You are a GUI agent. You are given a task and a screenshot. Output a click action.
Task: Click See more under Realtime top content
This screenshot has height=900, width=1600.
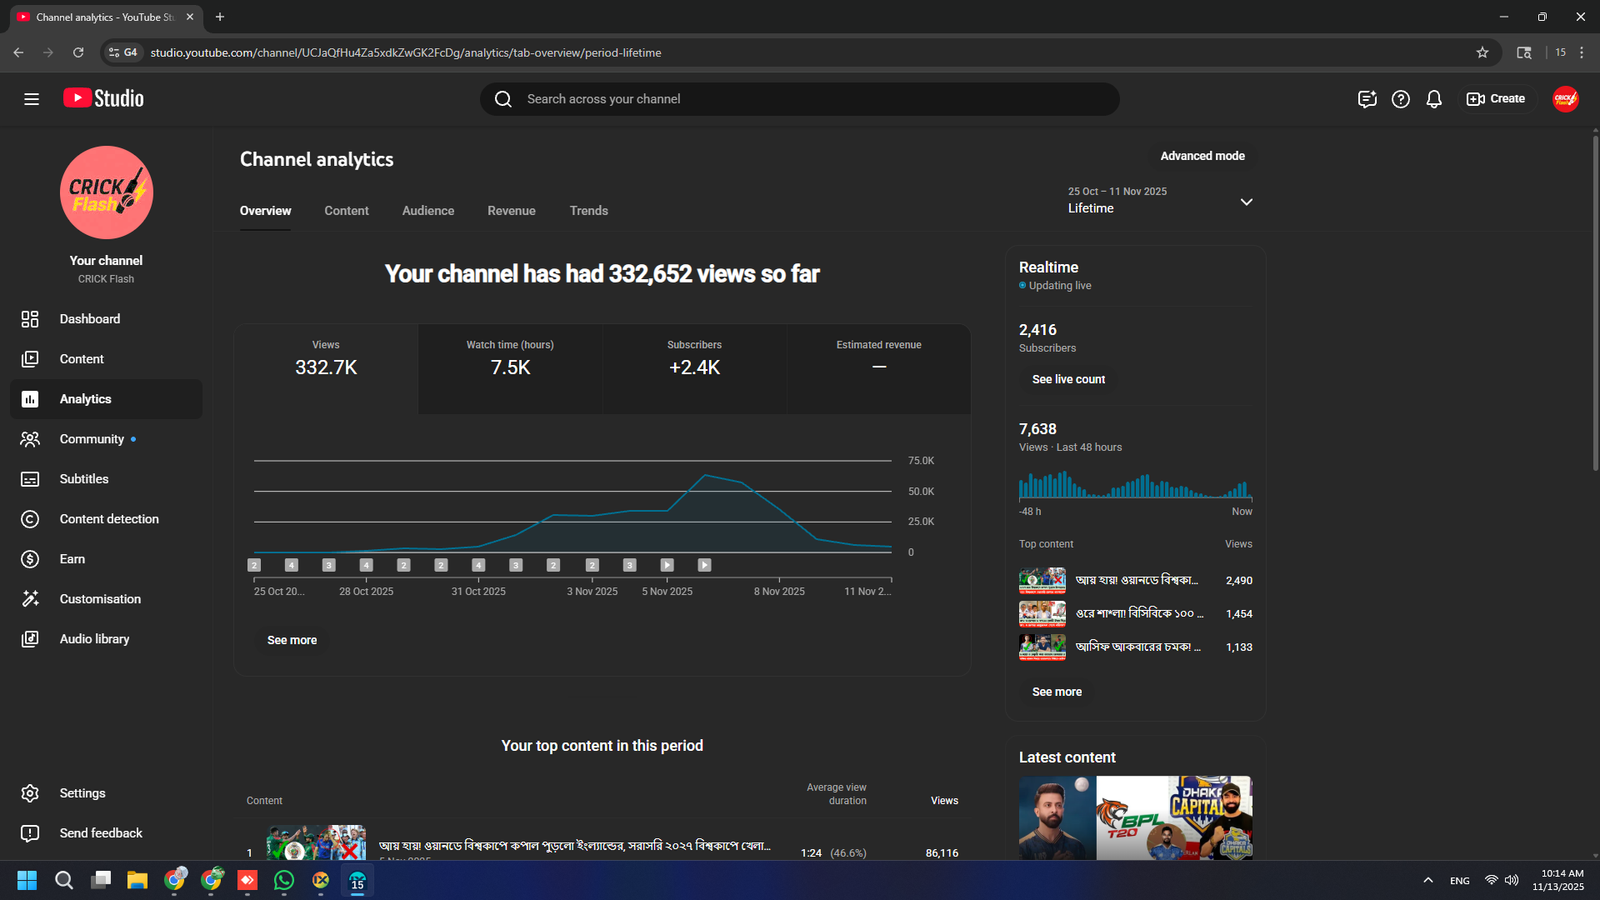1057,692
